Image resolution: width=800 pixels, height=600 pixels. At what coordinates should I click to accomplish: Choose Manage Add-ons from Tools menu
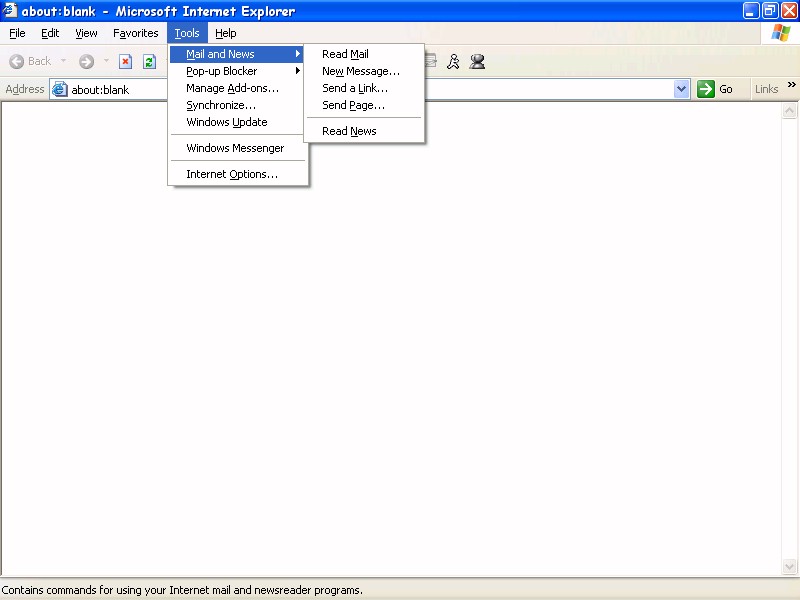(x=237, y=88)
